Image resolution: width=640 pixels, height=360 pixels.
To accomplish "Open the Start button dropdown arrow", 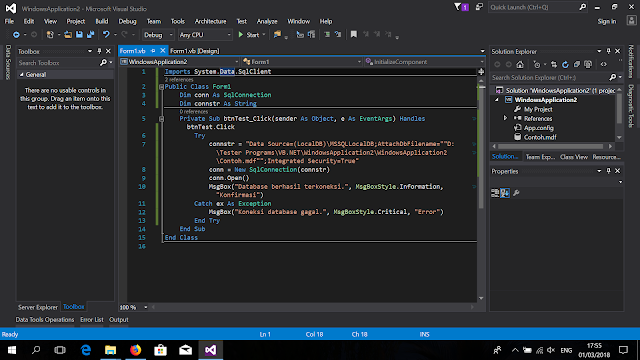I will pyautogui.click(x=264, y=35).
